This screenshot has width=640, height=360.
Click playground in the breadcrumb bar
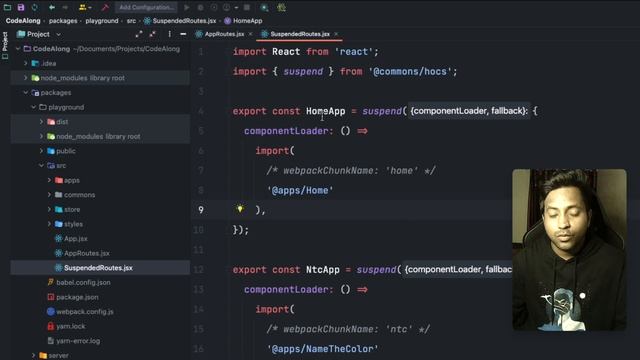[102, 21]
